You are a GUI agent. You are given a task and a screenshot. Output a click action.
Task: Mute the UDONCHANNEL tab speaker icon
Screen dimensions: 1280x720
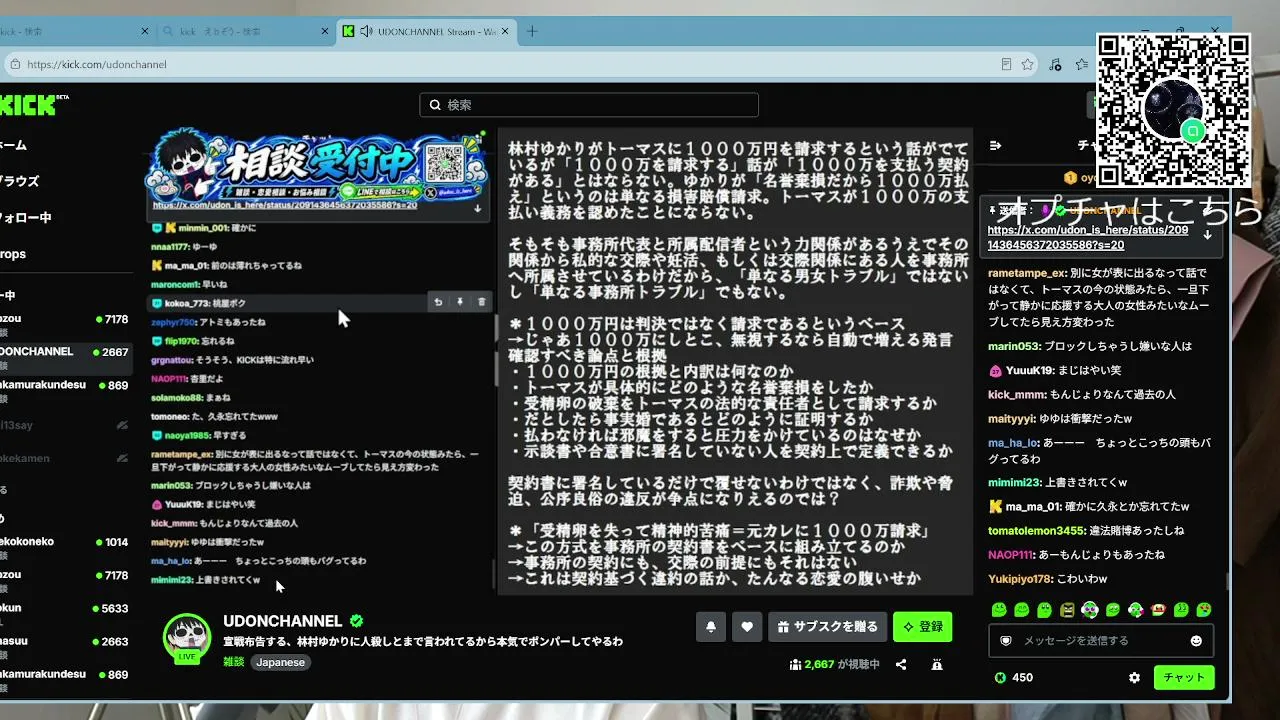tap(366, 31)
